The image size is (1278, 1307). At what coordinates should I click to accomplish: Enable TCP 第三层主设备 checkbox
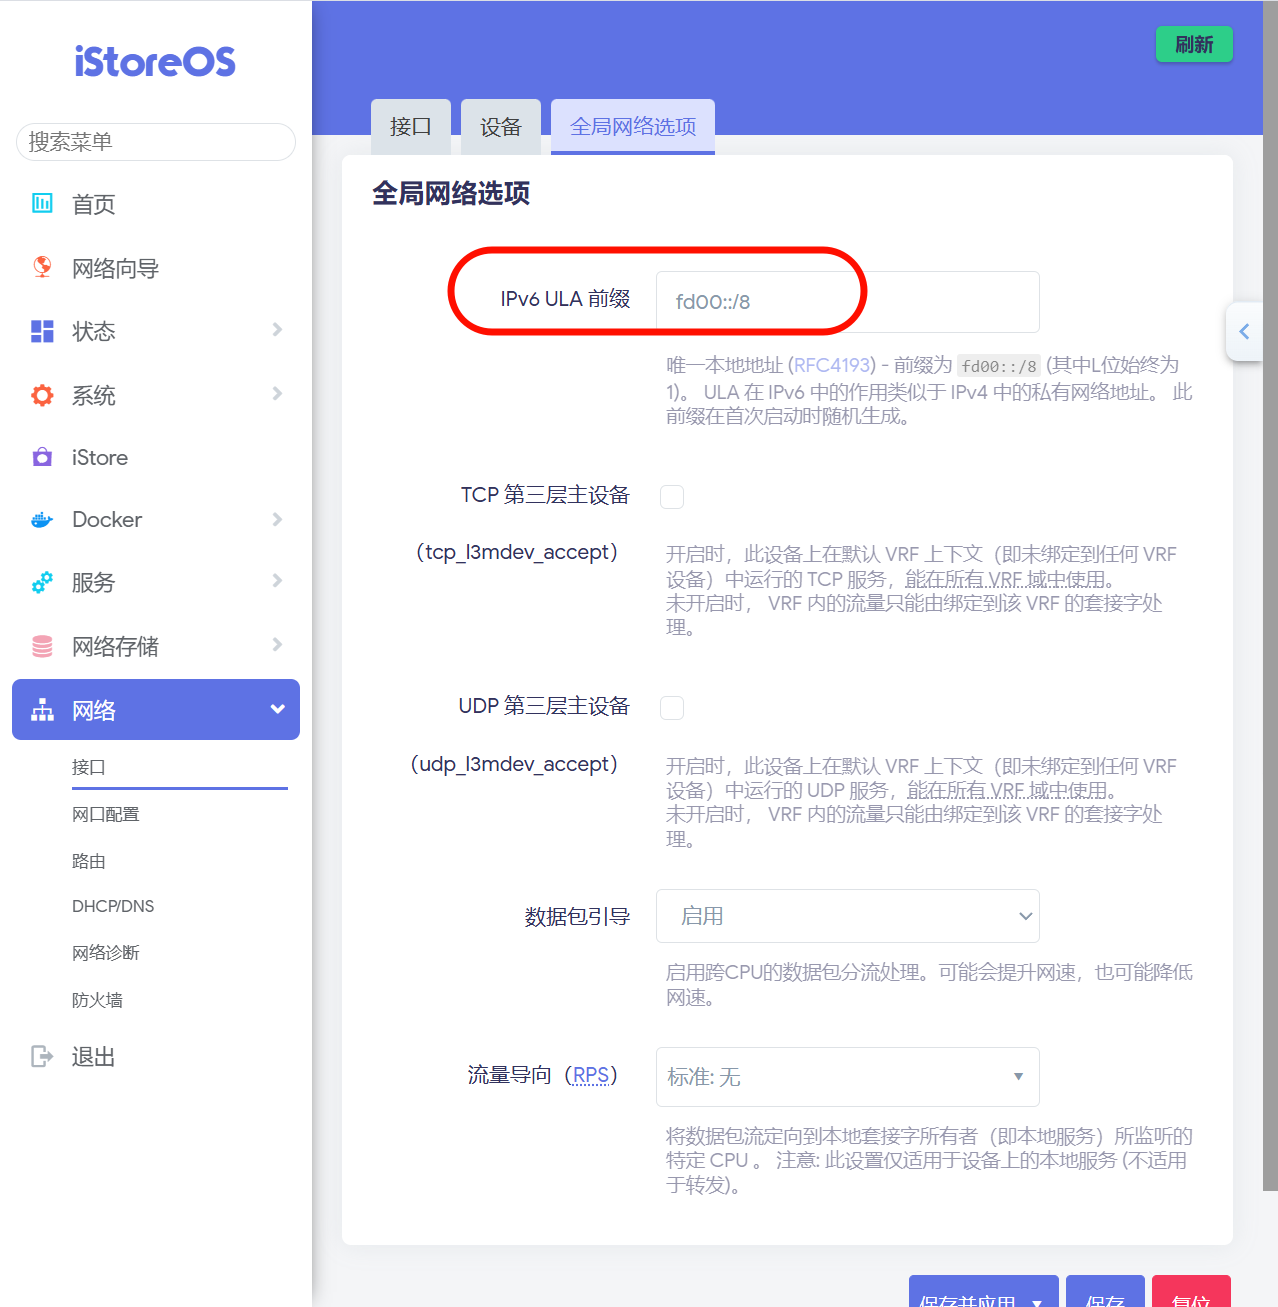tap(672, 496)
